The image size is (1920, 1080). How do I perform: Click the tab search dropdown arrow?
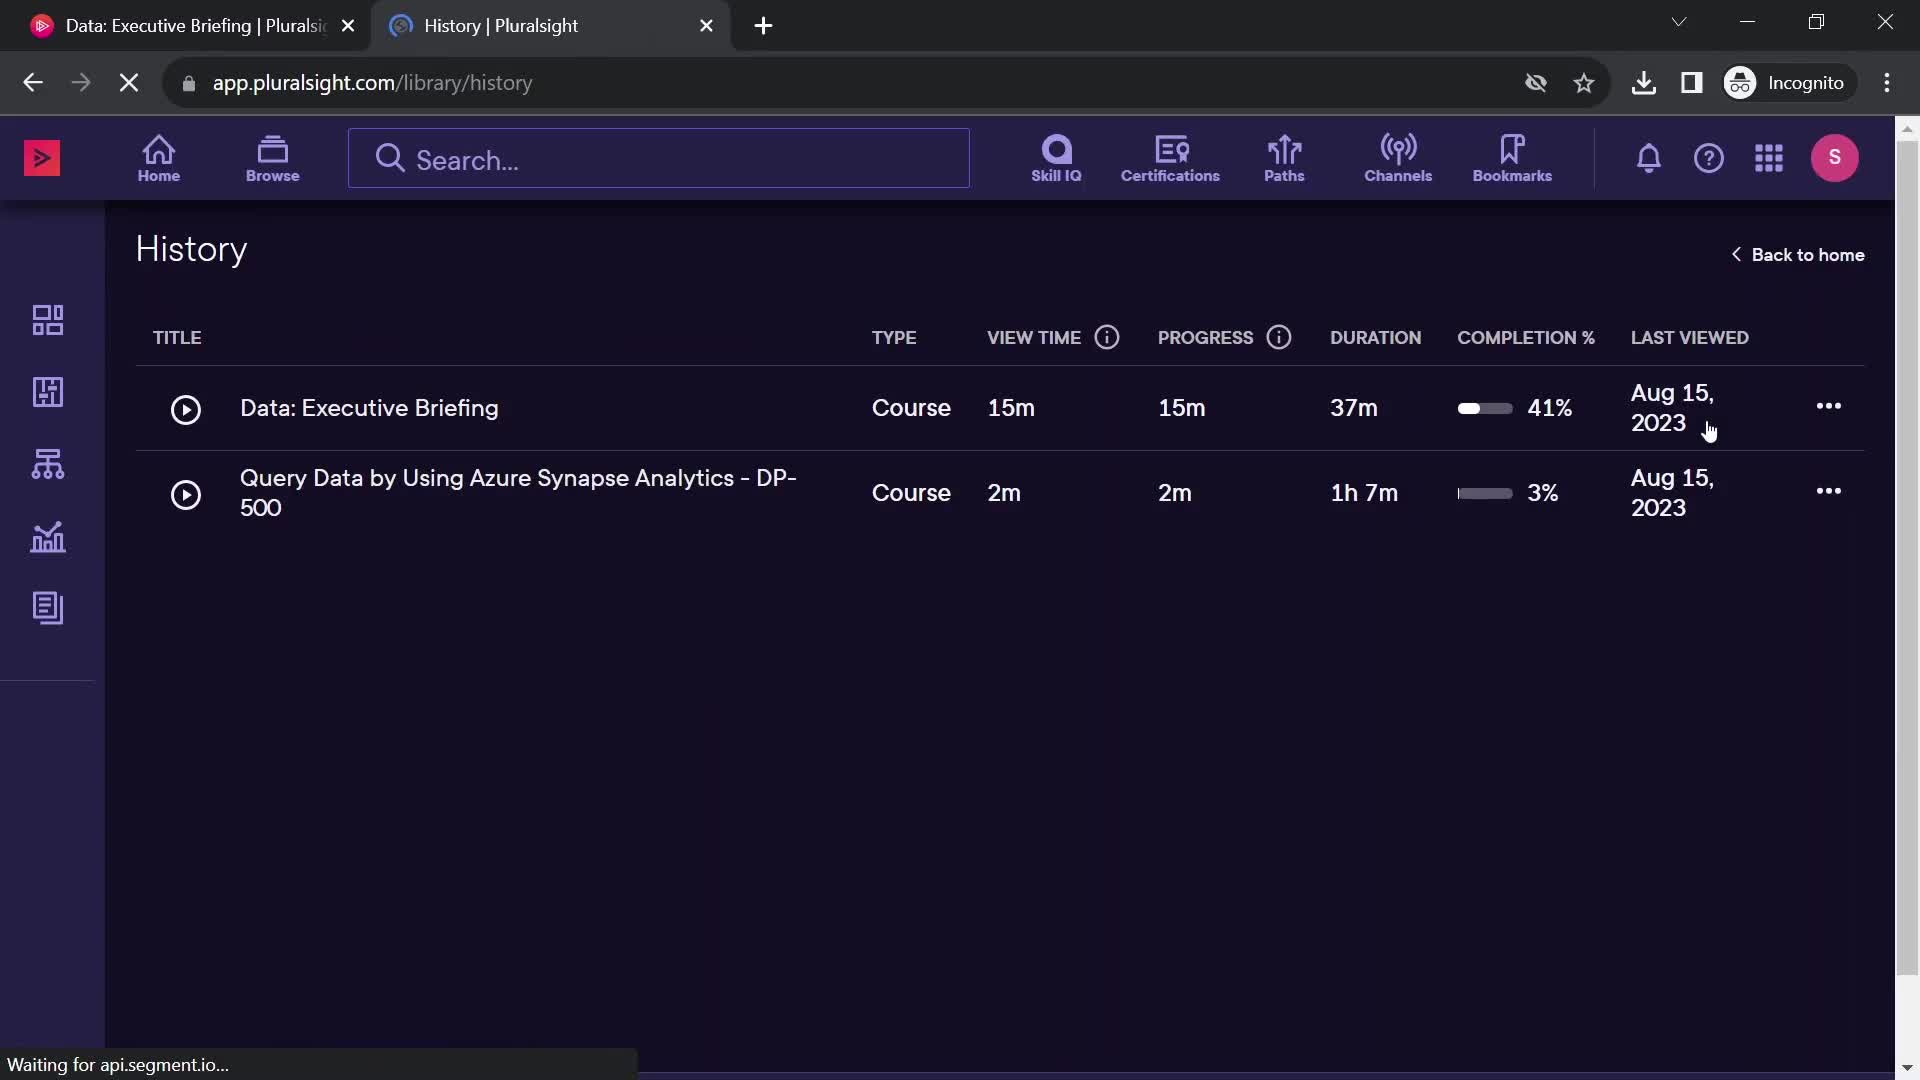click(1679, 22)
